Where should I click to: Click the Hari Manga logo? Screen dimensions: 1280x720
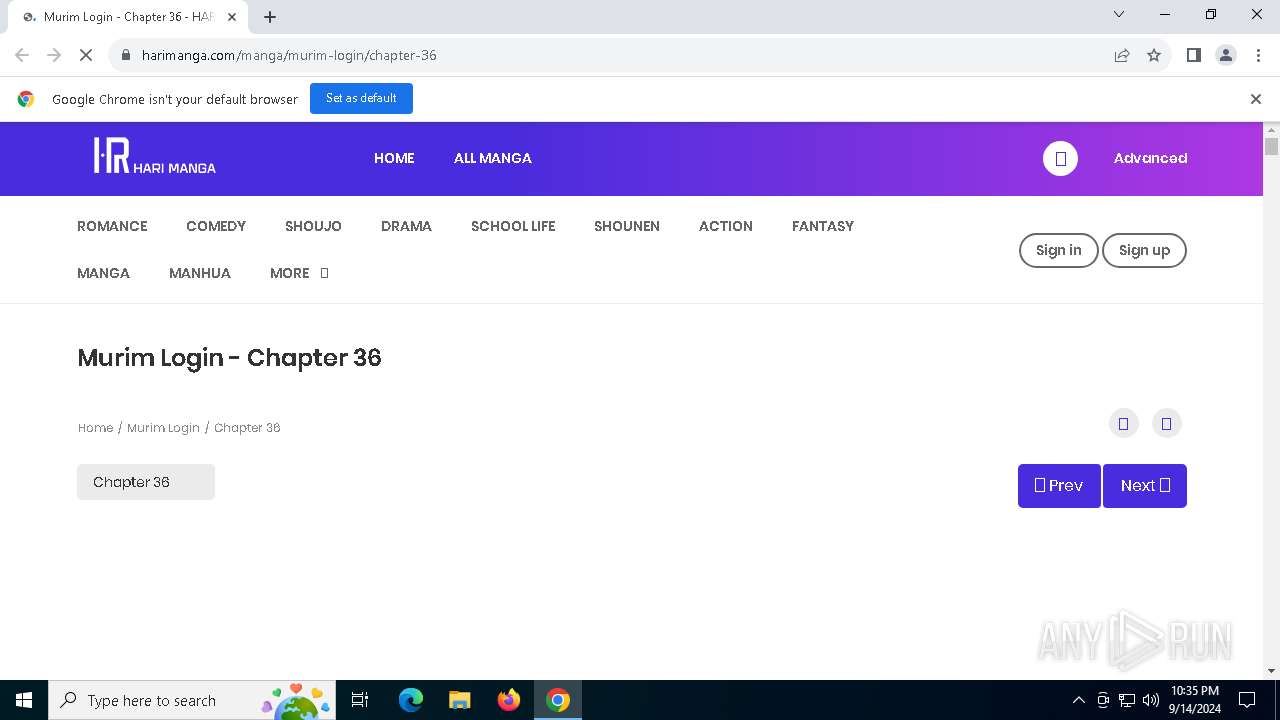click(x=155, y=156)
